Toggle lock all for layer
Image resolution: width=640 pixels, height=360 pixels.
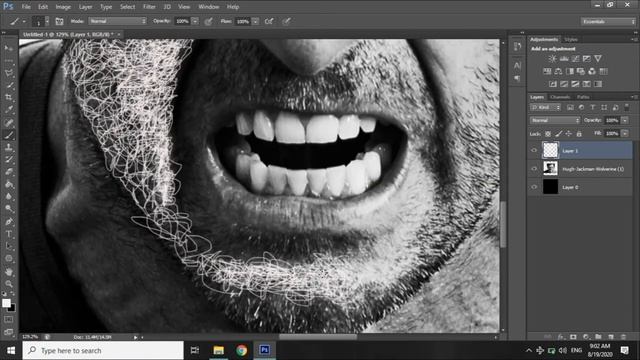pyautogui.click(x=579, y=133)
